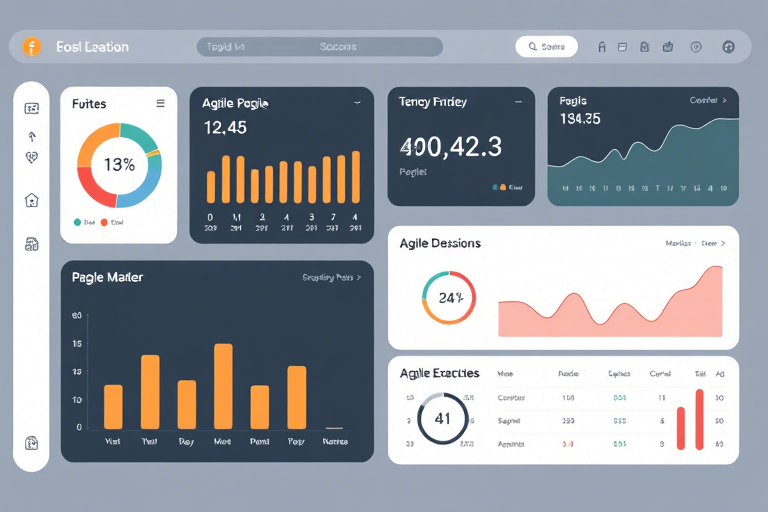This screenshot has width=768, height=512.
Task: Toggle the teal legend dot in Fuites
Action: pyautogui.click(x=77, y=222)
